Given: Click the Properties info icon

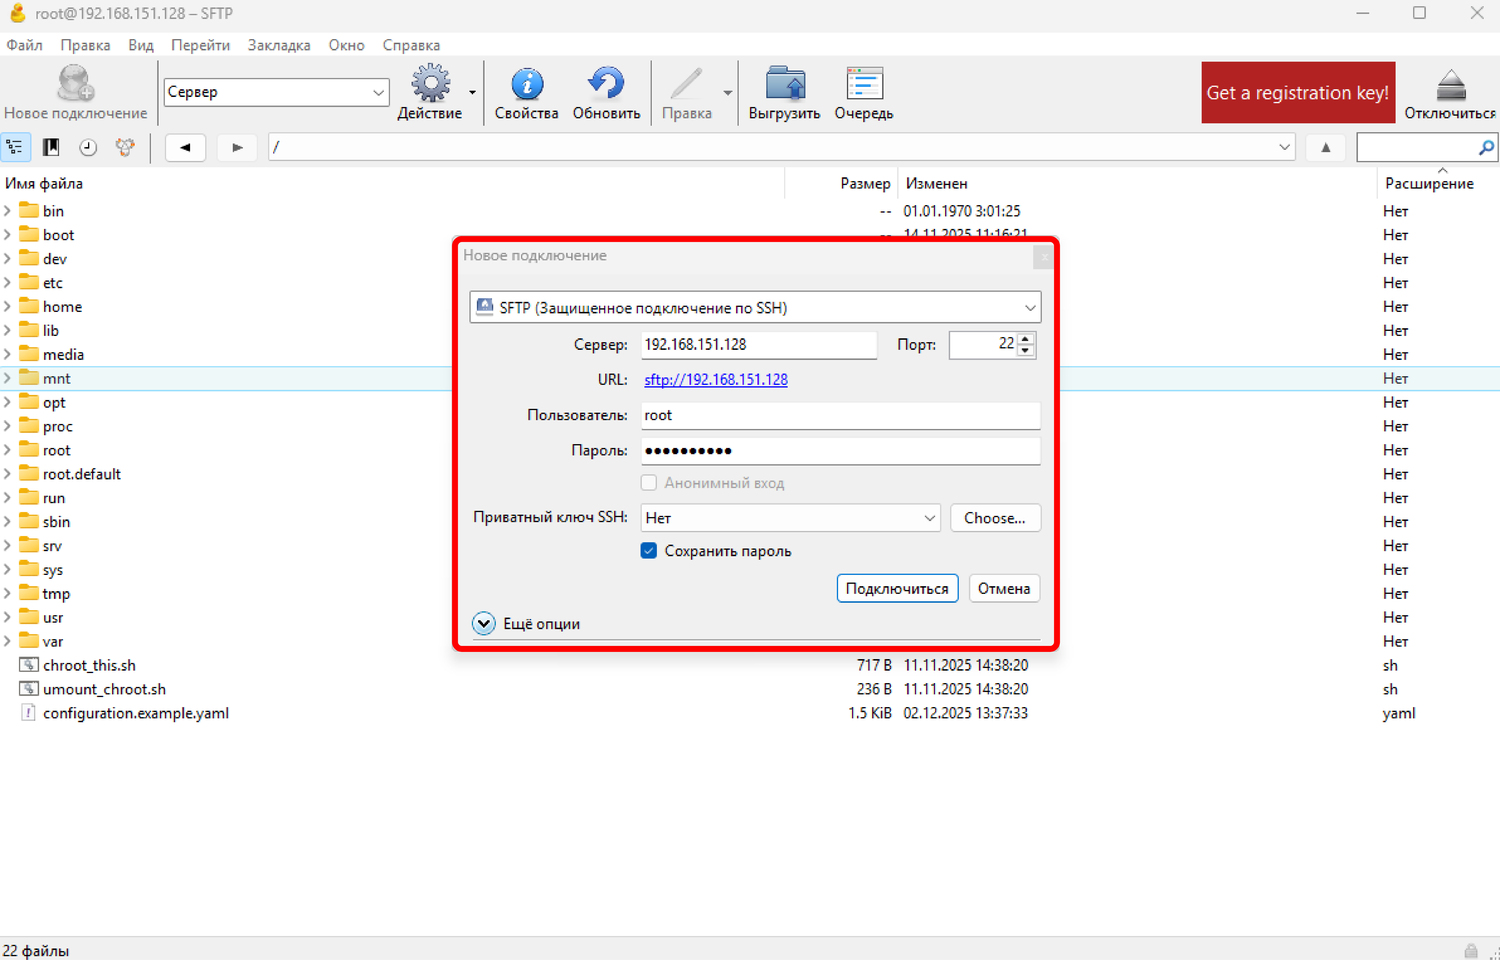Looking at the screenshot, I should [x=526, y=85].
